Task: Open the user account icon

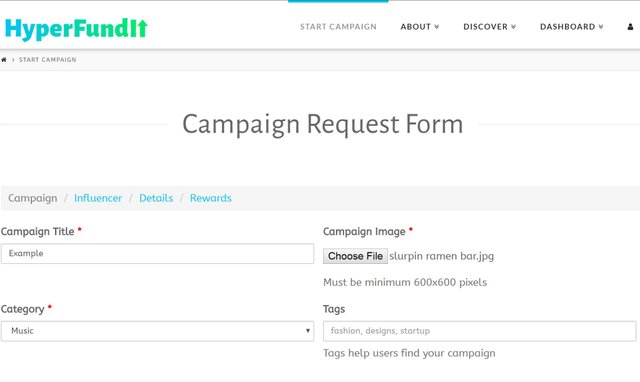Action: (x=630, y=27)
